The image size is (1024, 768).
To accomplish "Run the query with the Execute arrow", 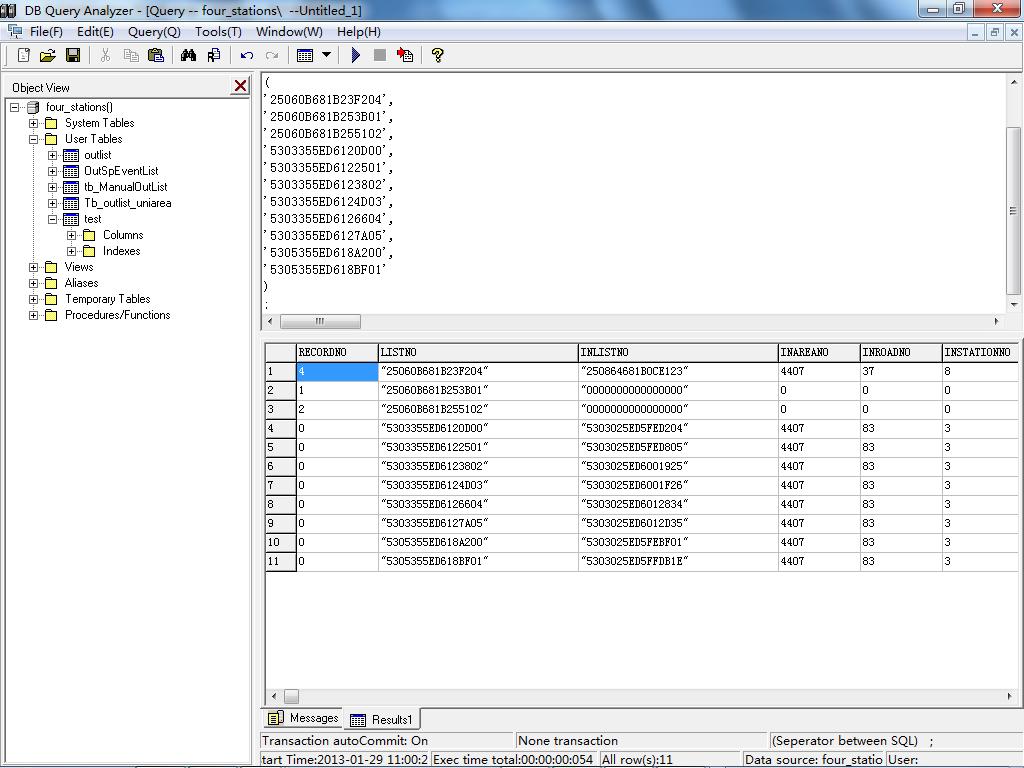I will pos(355,56).
